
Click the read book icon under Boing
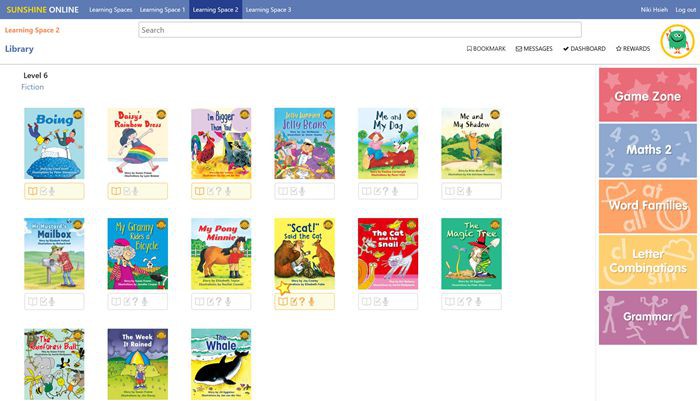click(32, 191)
